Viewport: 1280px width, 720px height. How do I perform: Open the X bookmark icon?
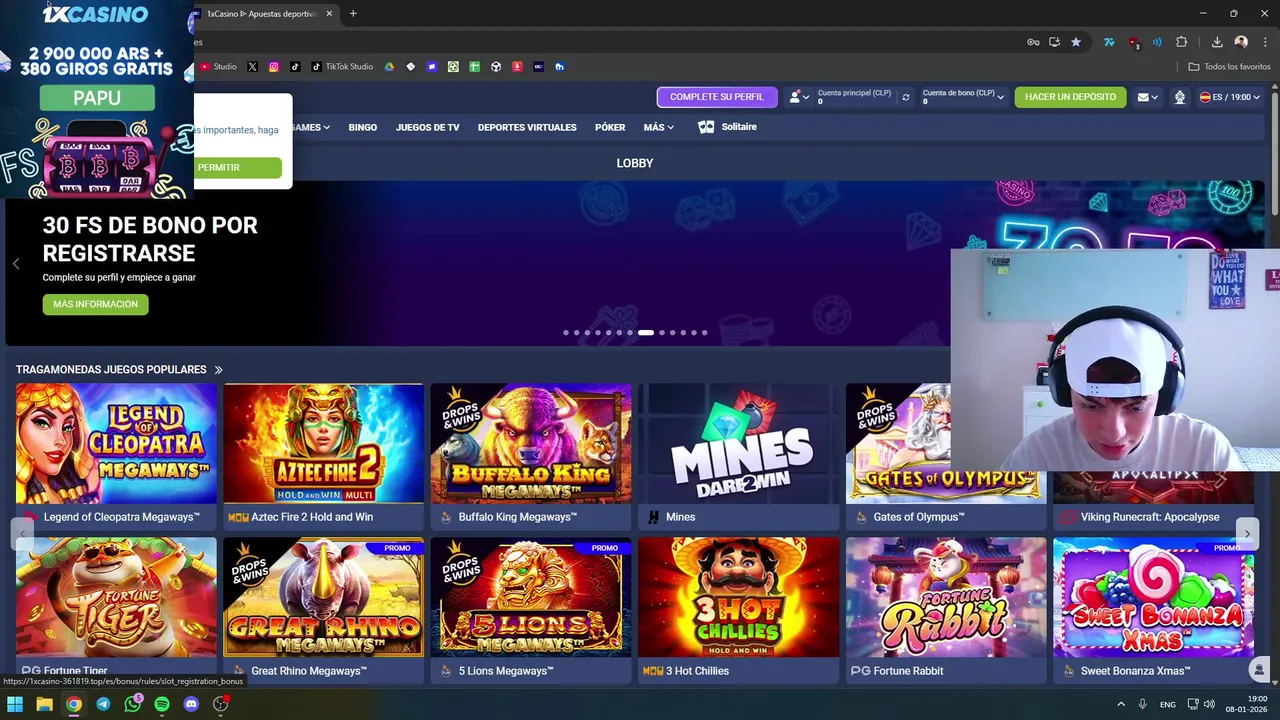252,67
